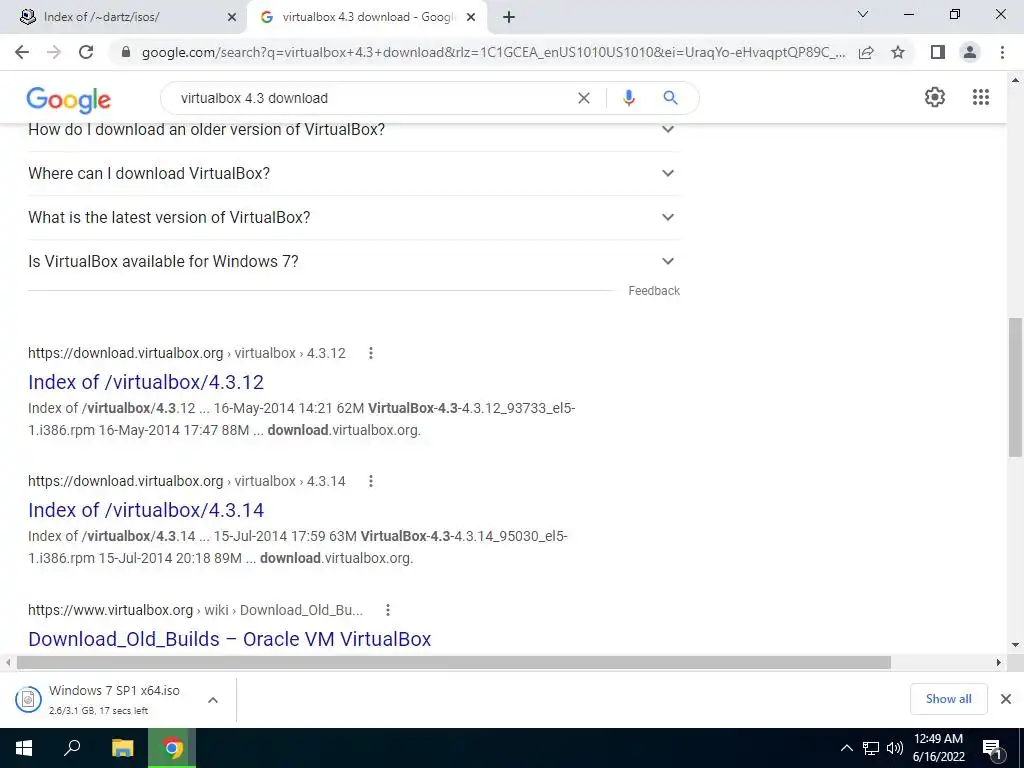This screenshot has height=768, width=1024.
Task: Open File Explorer from taskbar
Action: tap(122, 748)
